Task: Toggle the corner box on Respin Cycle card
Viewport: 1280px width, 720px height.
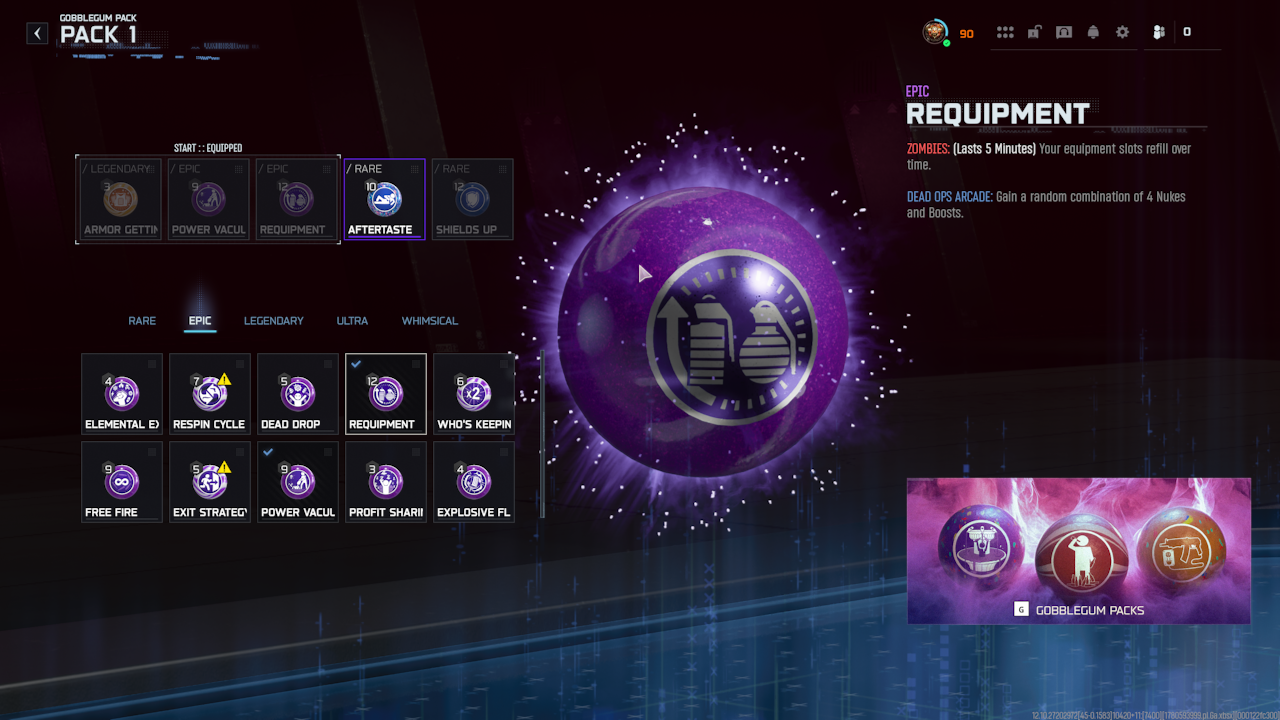Action: point(240,364)
